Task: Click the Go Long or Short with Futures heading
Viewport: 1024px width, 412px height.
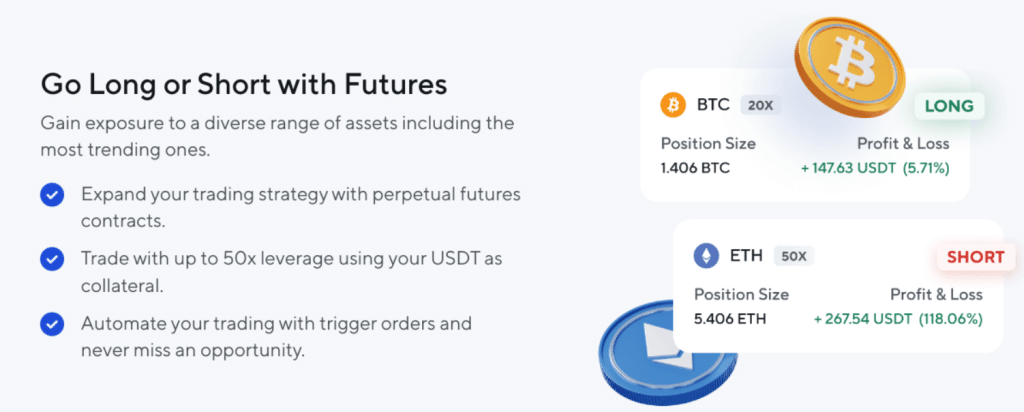Action: click(x=244, y=84)
